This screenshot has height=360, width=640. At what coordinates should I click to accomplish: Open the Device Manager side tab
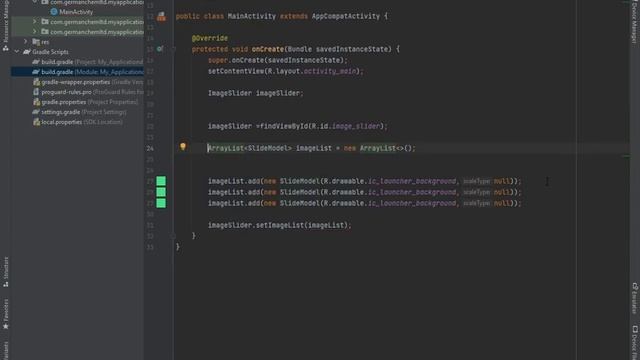(x=635, y=22)
